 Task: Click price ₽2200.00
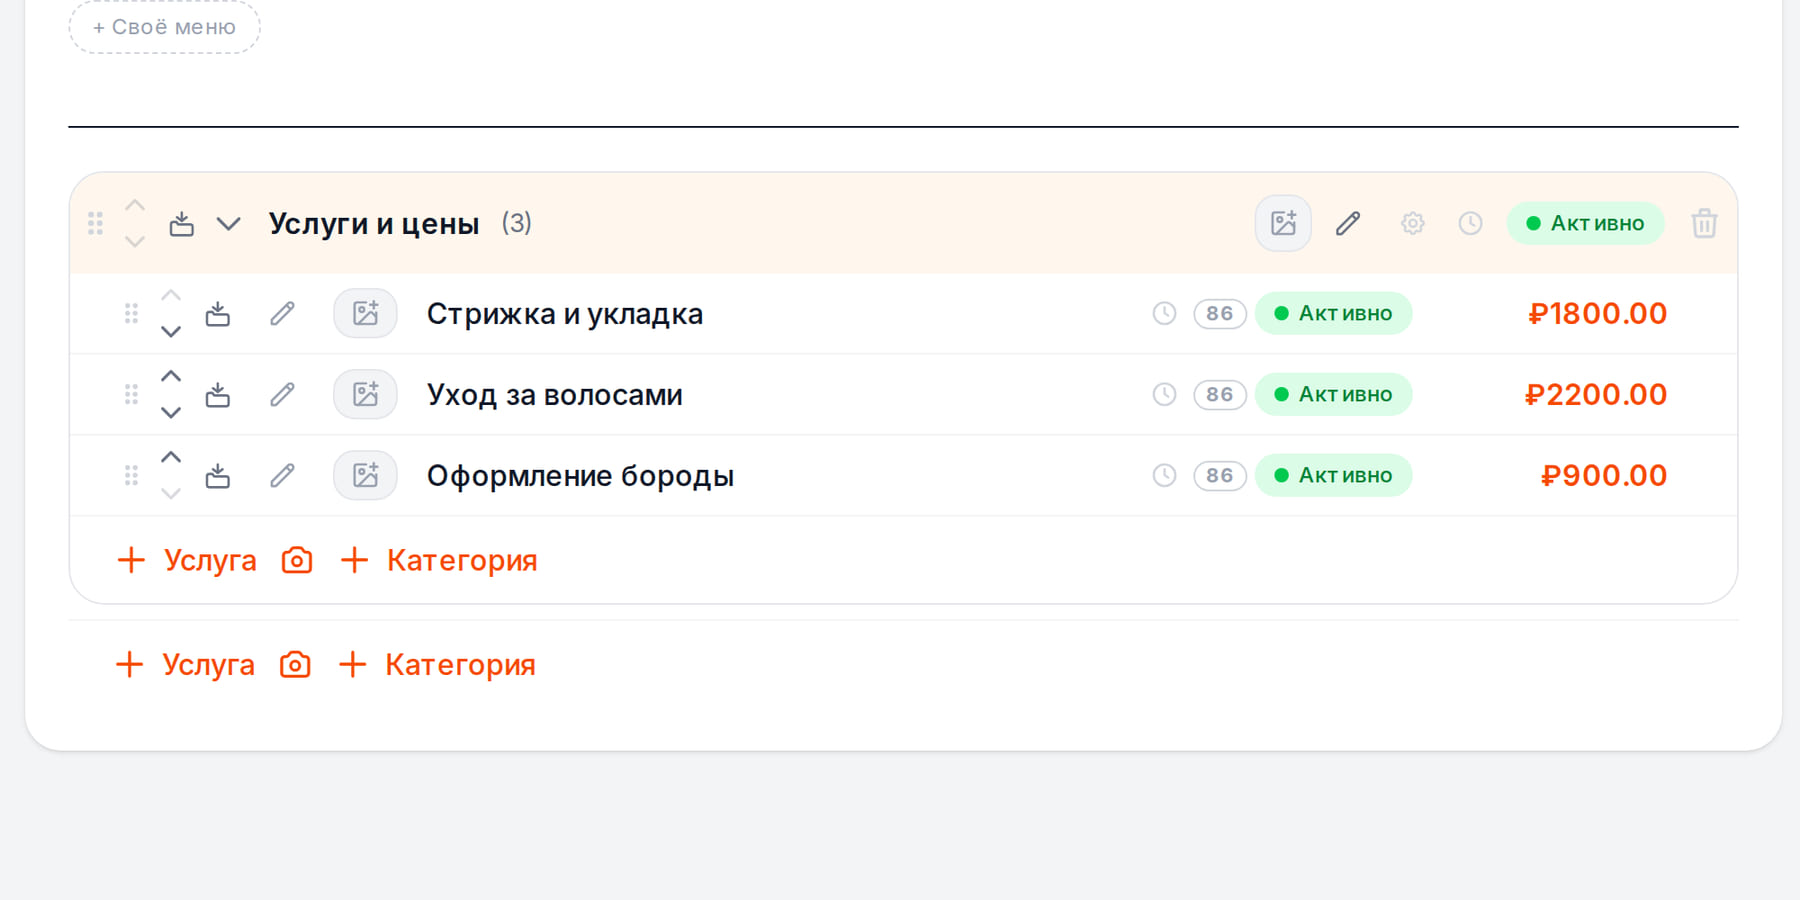[x=1596, y=394]
